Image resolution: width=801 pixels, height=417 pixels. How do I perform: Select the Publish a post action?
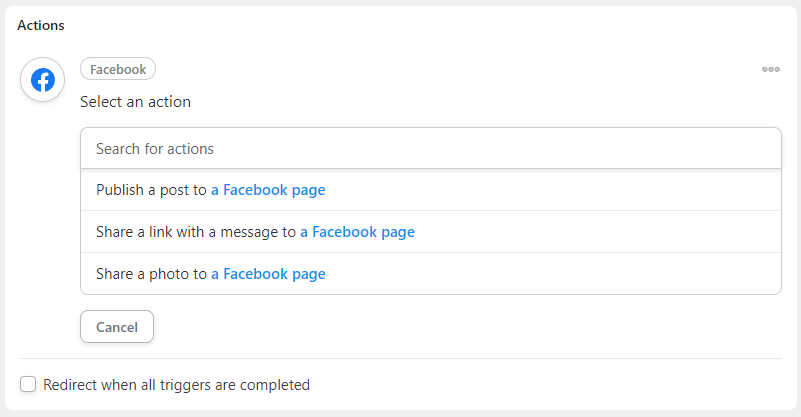coord(431,190)
